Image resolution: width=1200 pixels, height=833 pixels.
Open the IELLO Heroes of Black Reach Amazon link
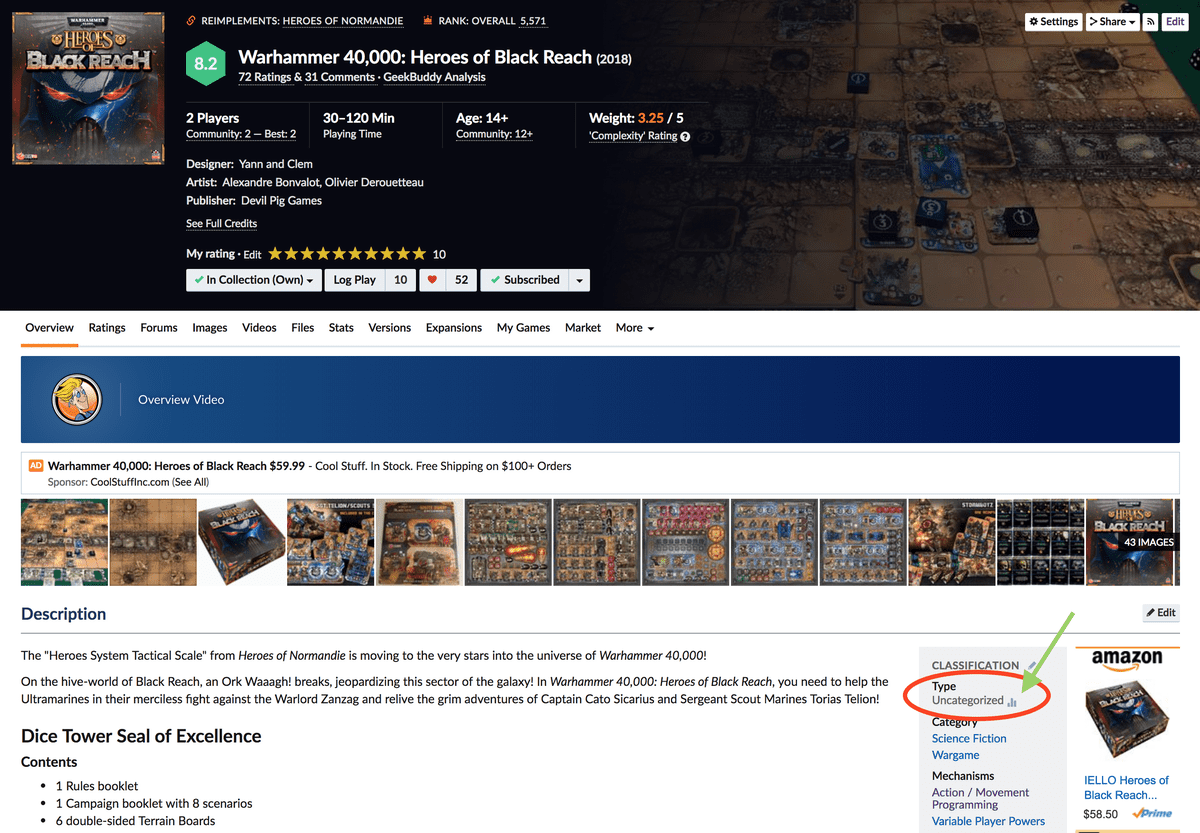(1127, 788)
